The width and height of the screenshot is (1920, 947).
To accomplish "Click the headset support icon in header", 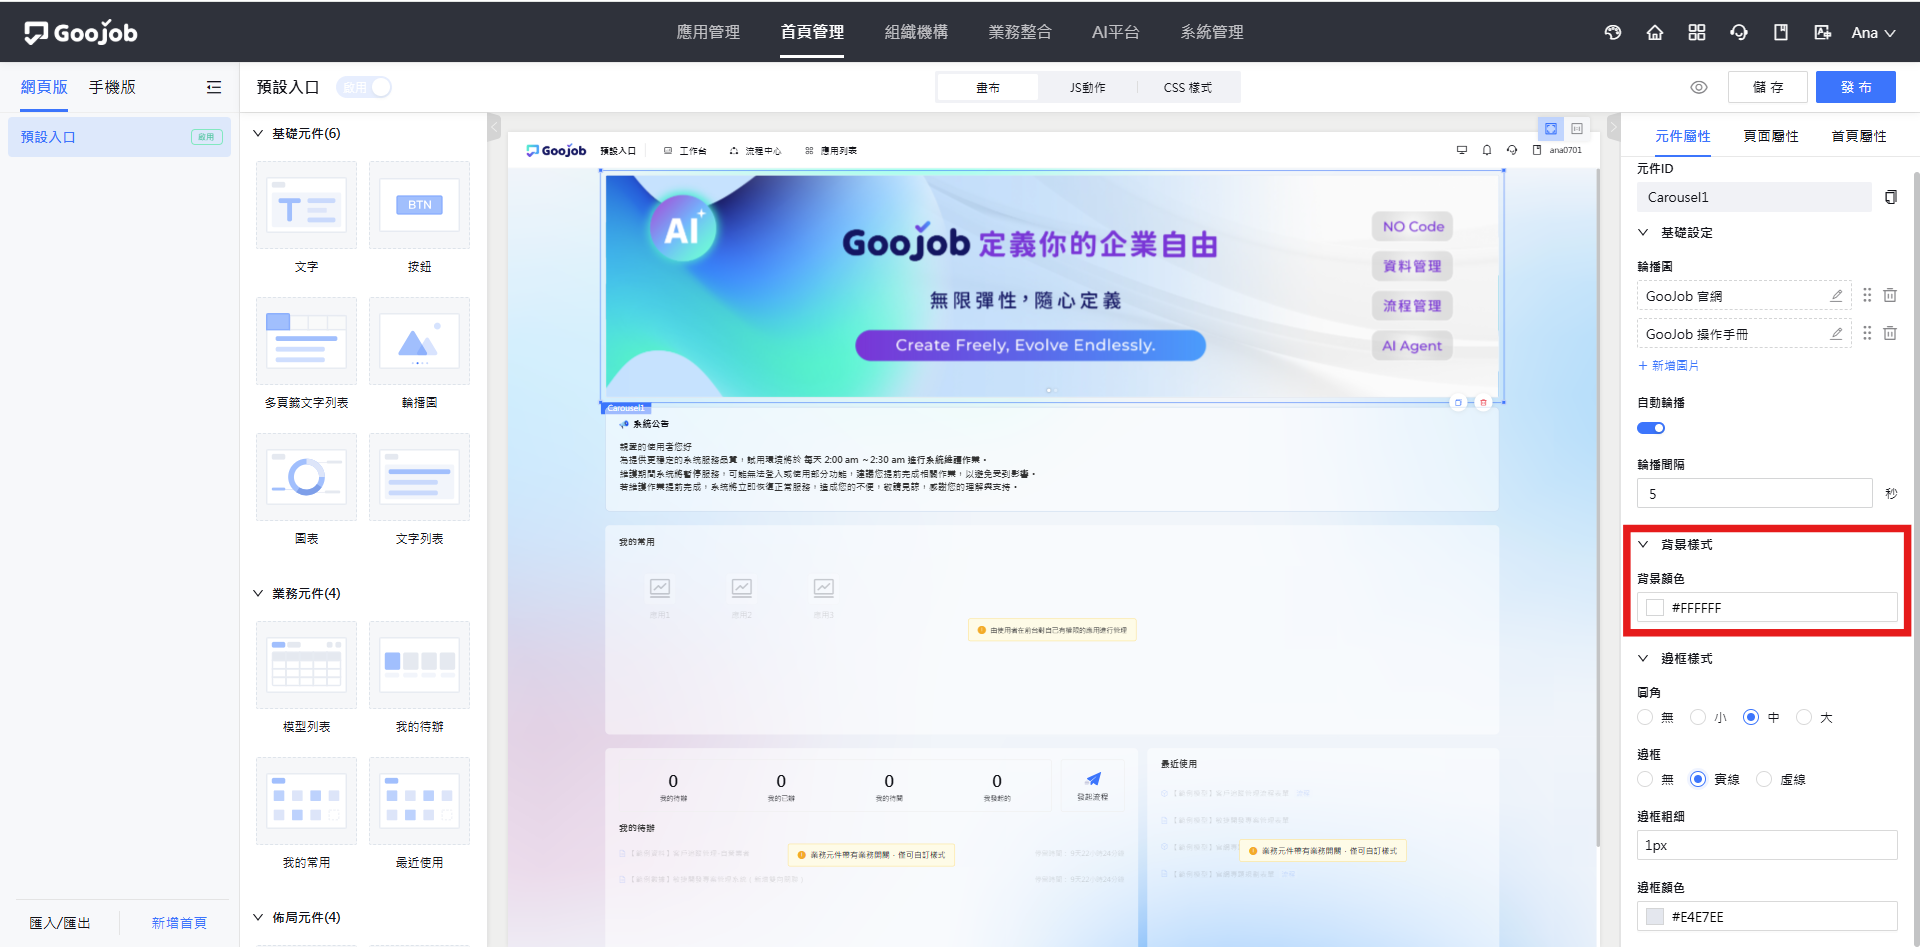I will click(x=1739, y=32).
